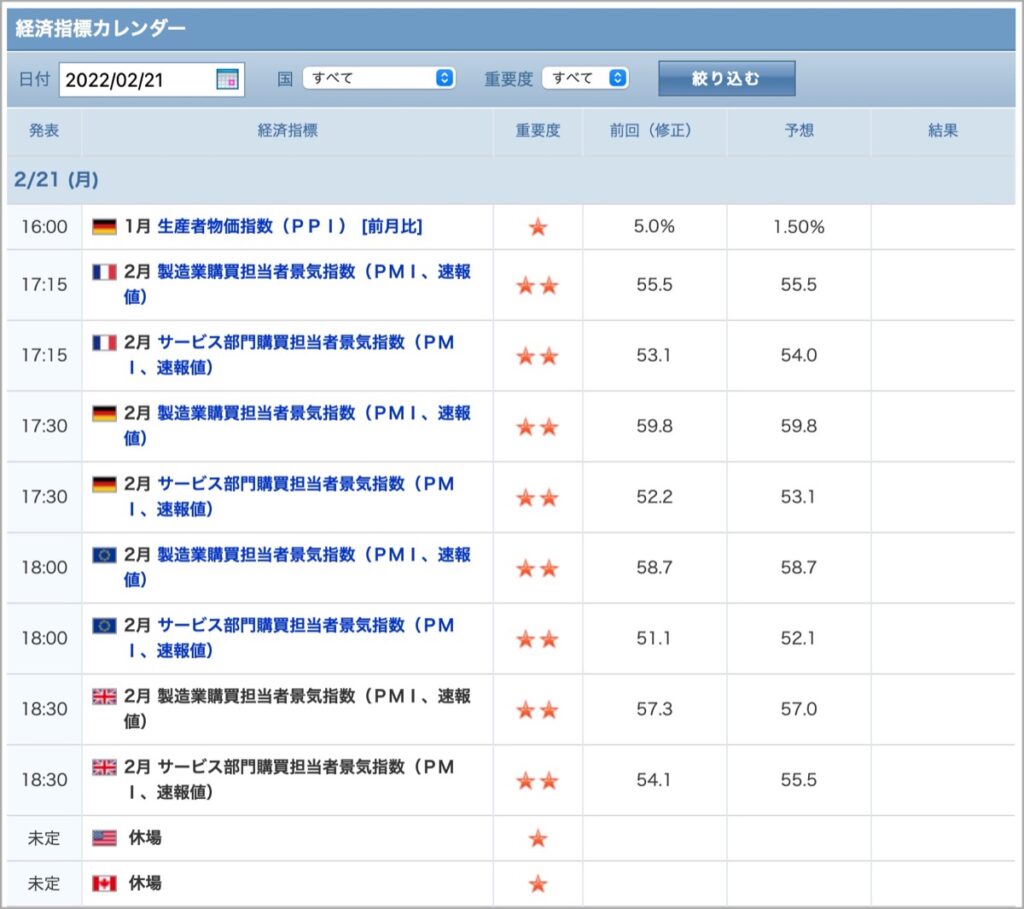Click the 予想 column header
Screen dimensions: 1024x909
pos(799,131)
